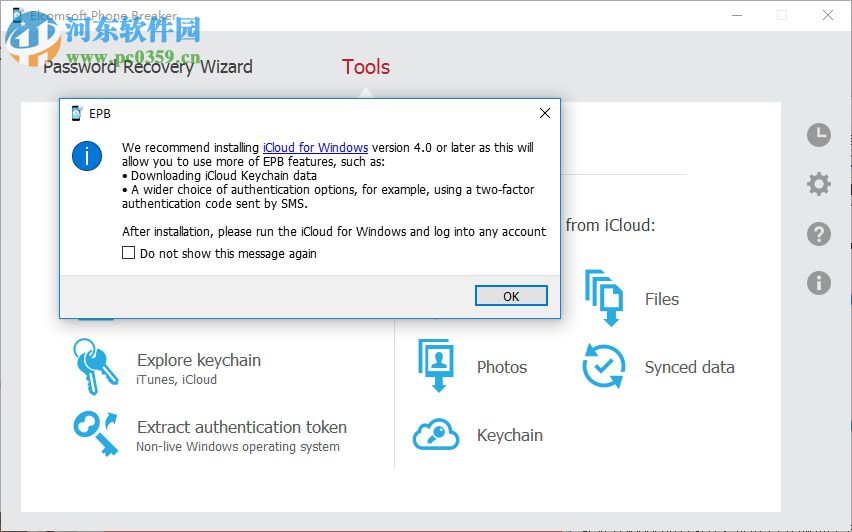Image resolution: width=852 pixels, height=532 pixels.
Task: Switch to Password Recovery Wizard tab
Action: [x=148, y=67]
